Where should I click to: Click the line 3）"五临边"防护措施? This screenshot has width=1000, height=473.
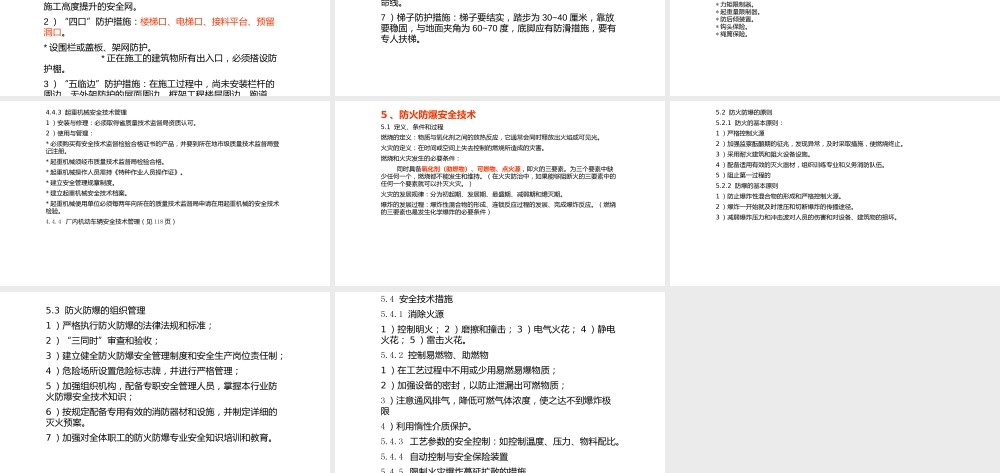point(159,89)
